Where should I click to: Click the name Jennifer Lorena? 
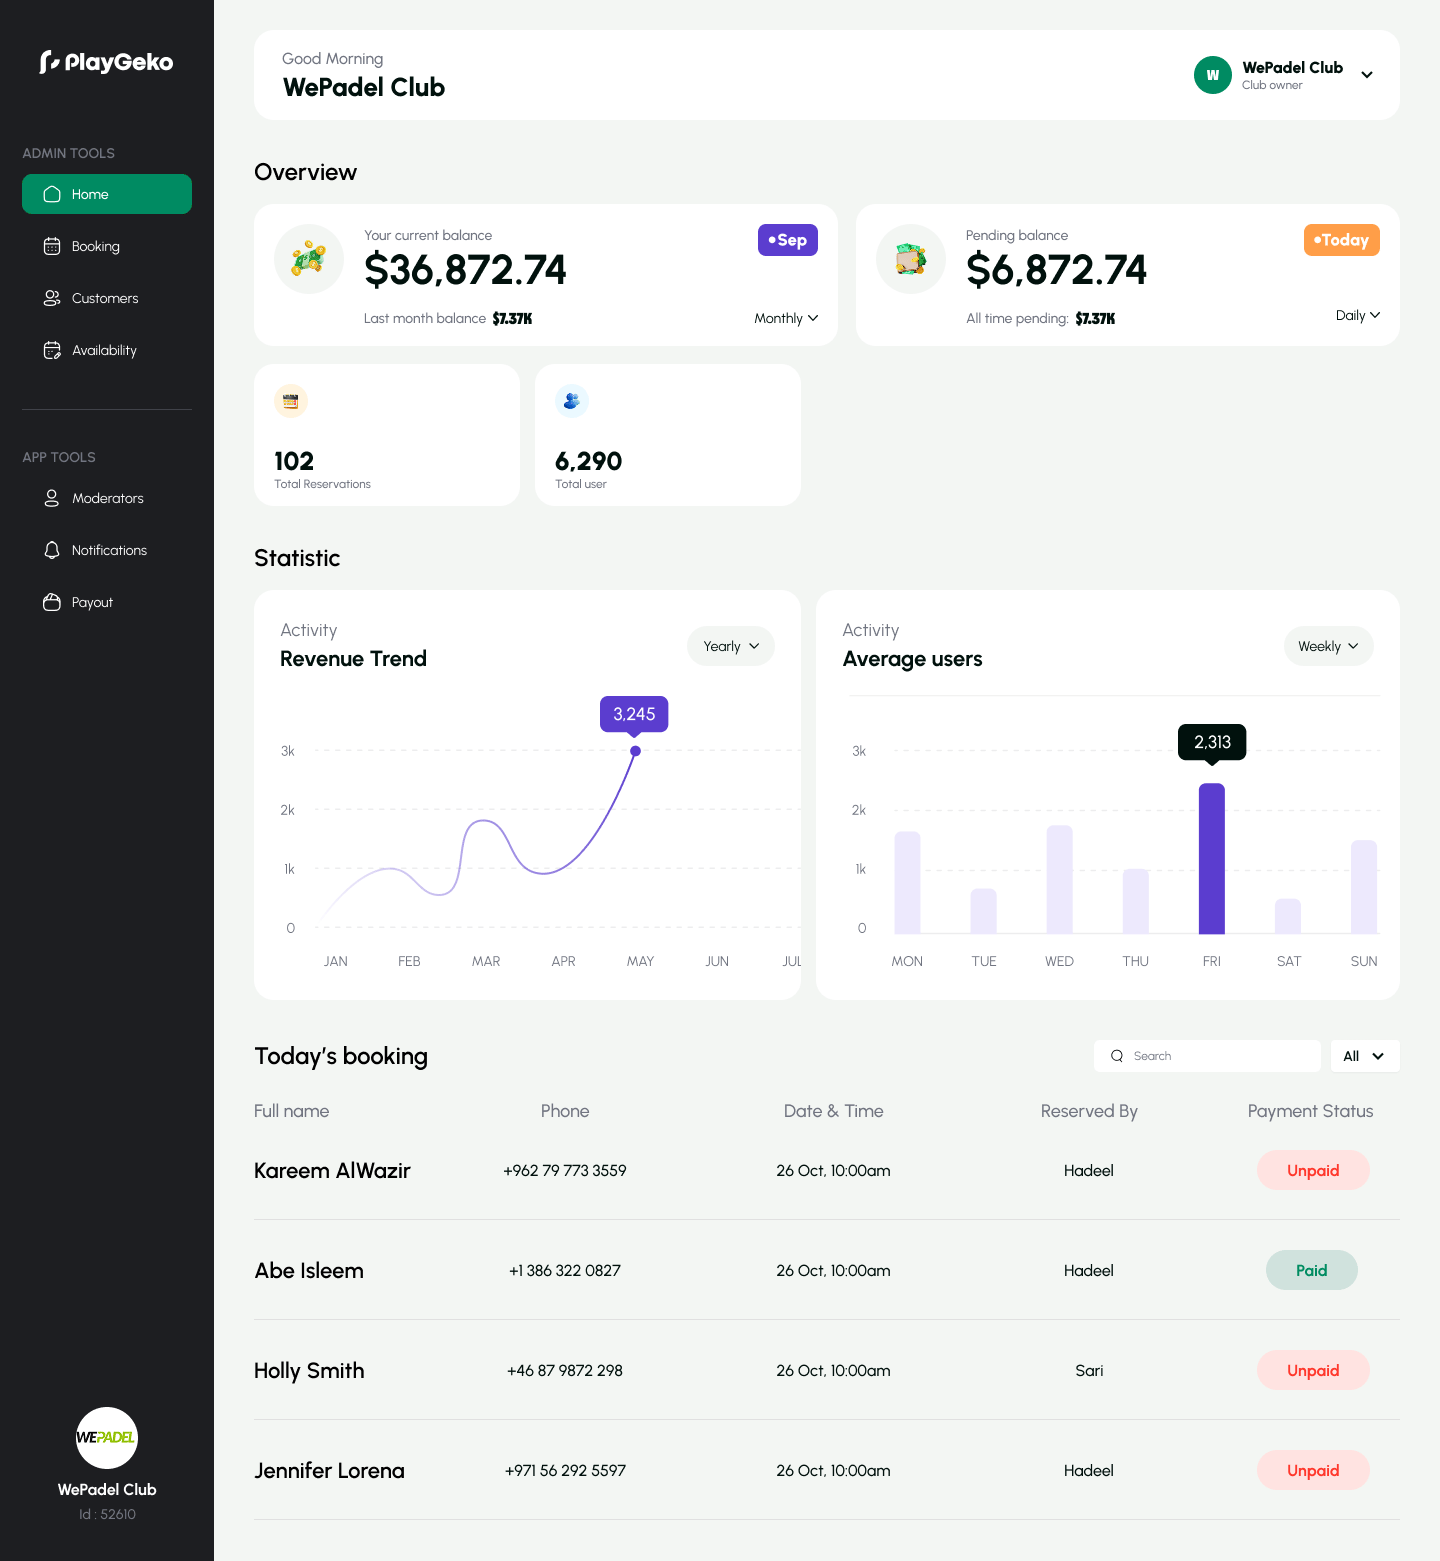tap(329, 1470)
